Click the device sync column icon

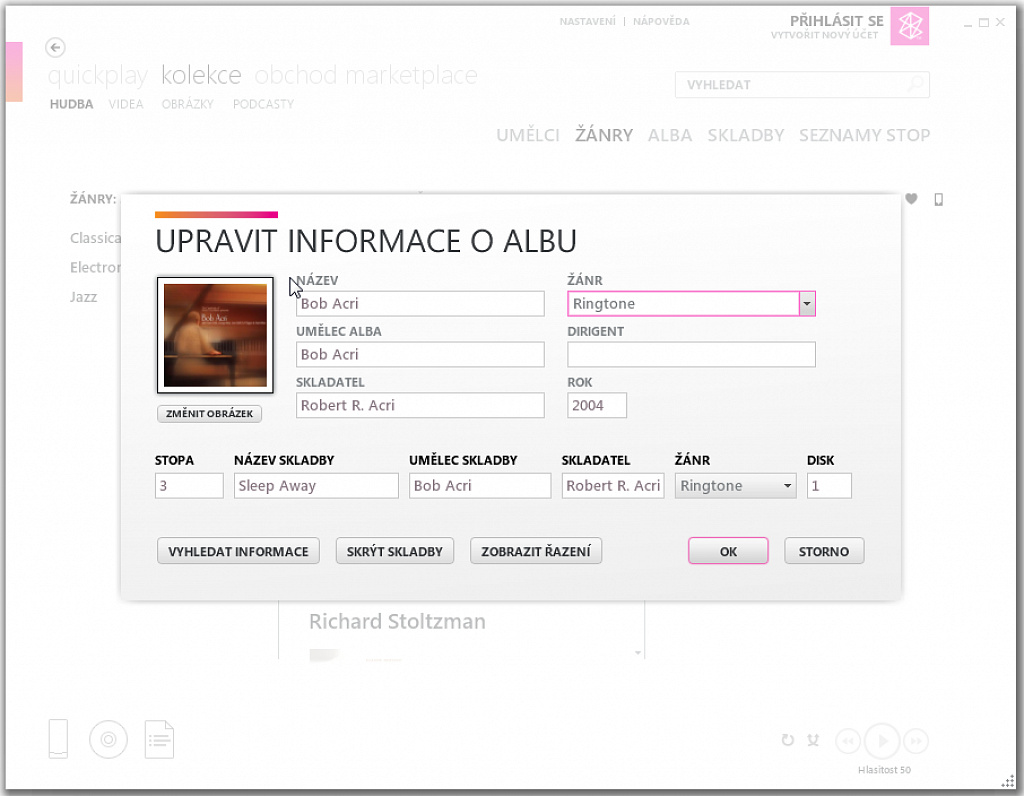(938, 199)
